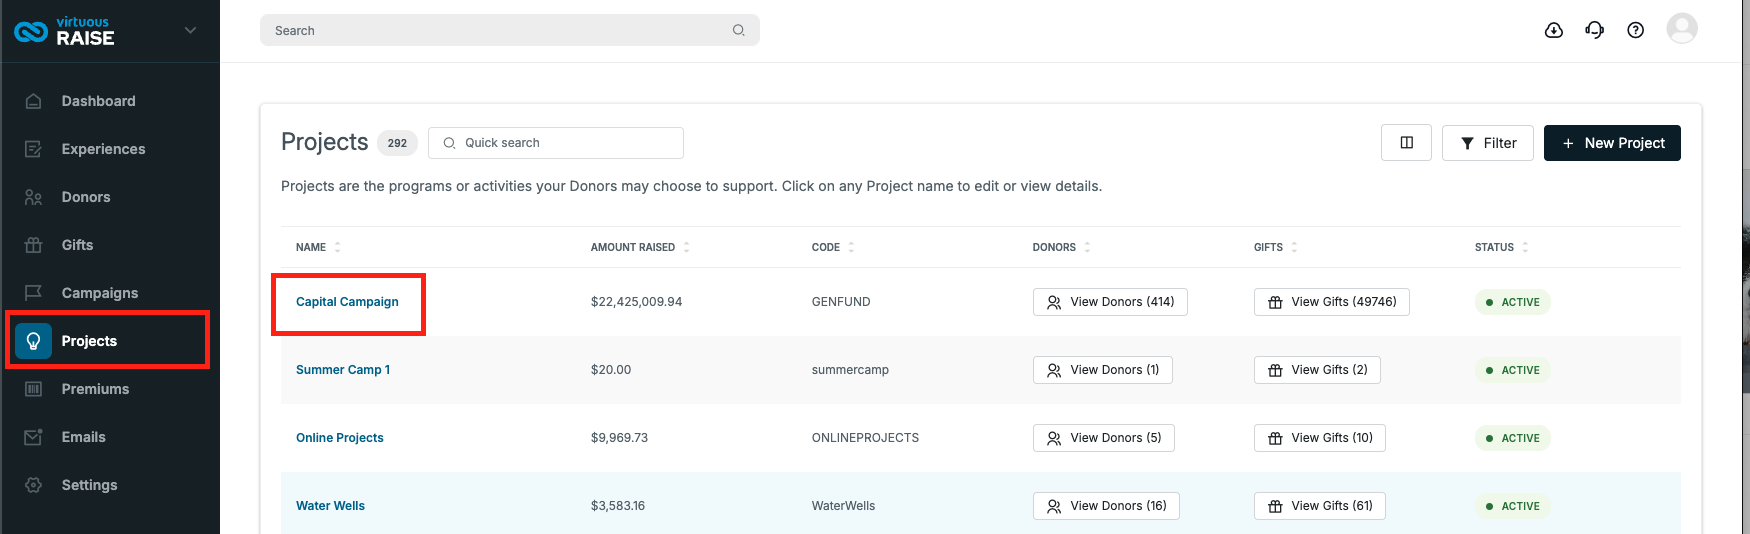The width and height of the screenshot is (1750, 534).
Task: Focus the top Search field
Action: click(510, 30)
